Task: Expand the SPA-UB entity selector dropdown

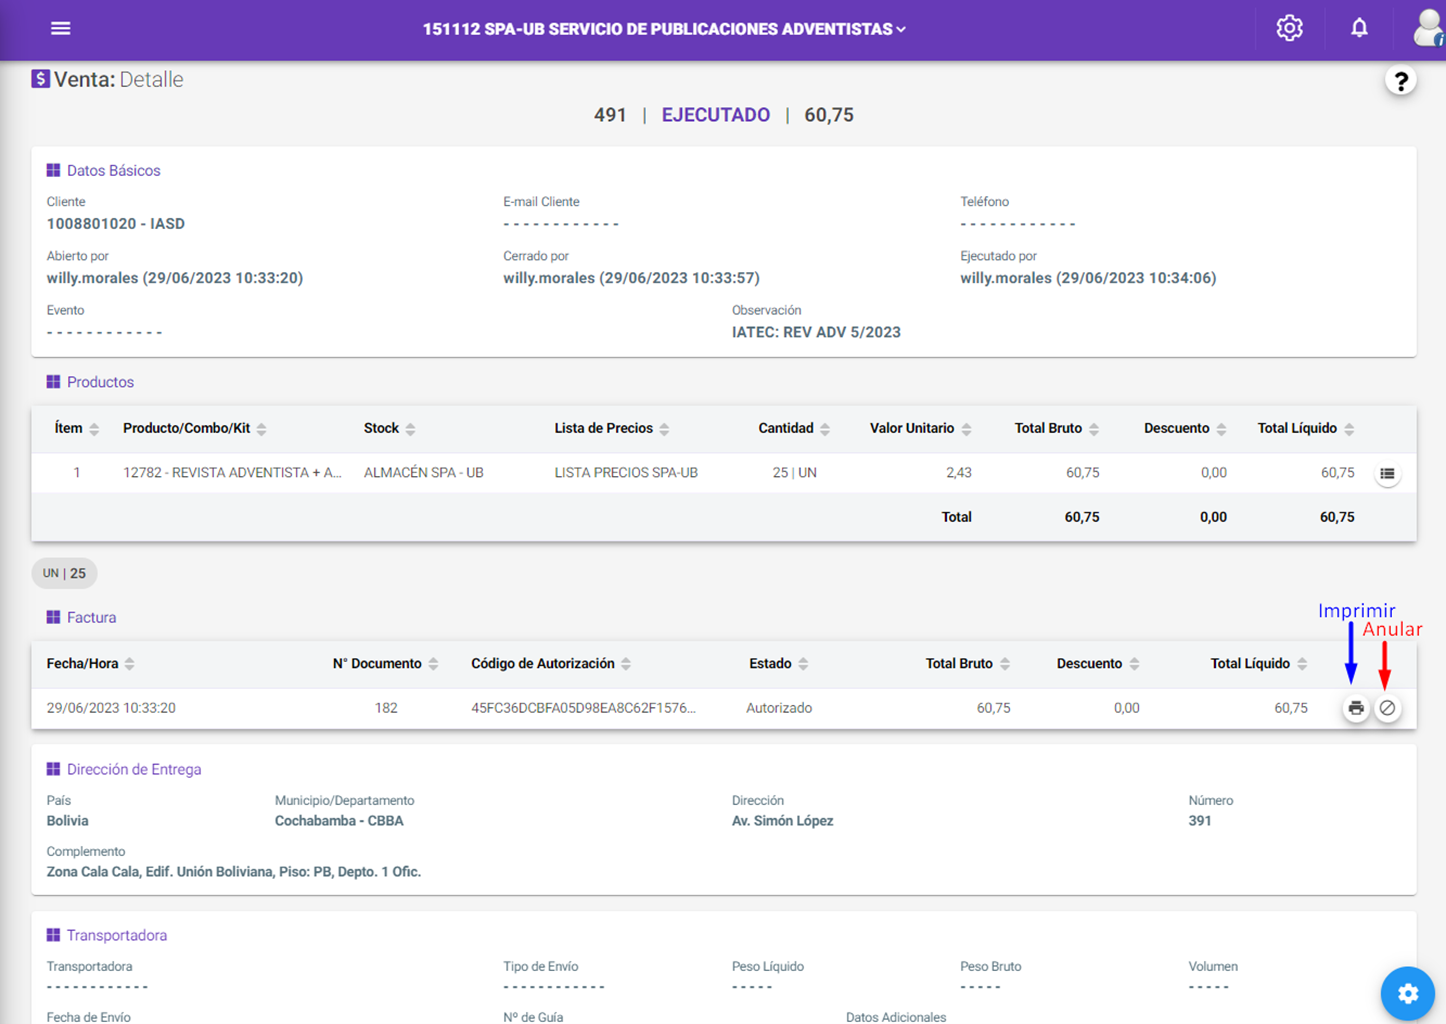Action: point(664,29)
